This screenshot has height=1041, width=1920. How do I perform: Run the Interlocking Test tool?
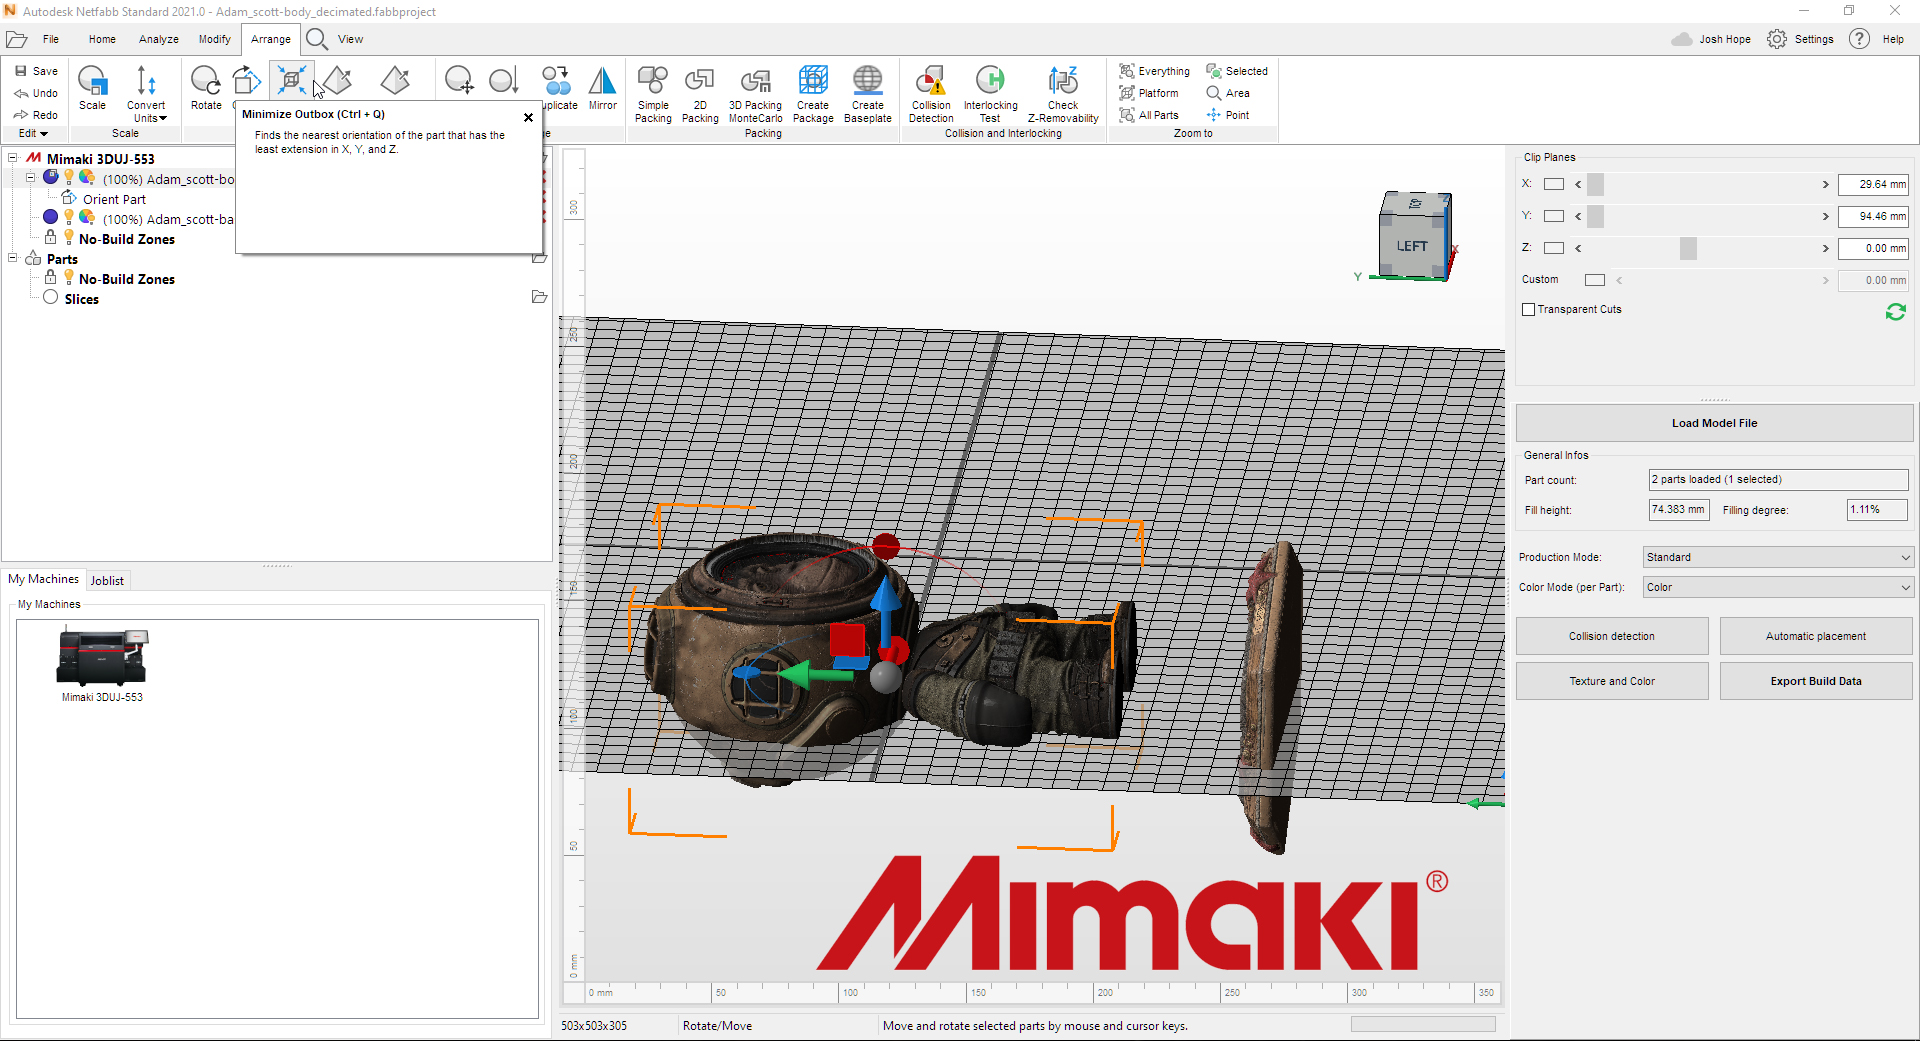pyautogui.click(x=990, y=82)
